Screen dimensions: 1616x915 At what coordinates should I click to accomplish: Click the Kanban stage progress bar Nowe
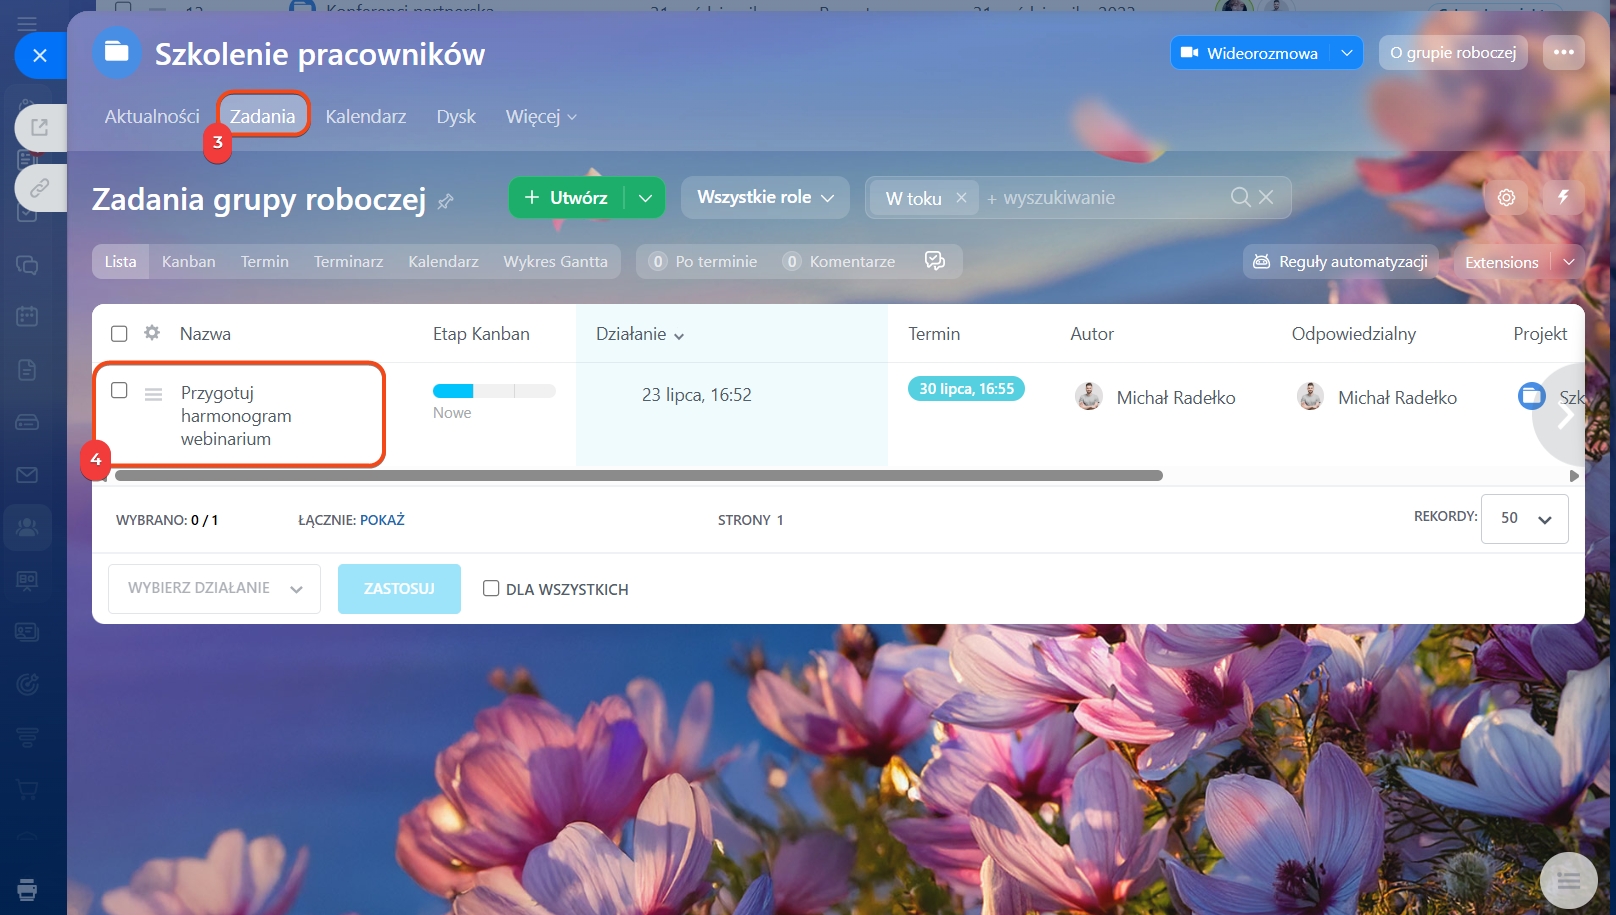(494, 391)
